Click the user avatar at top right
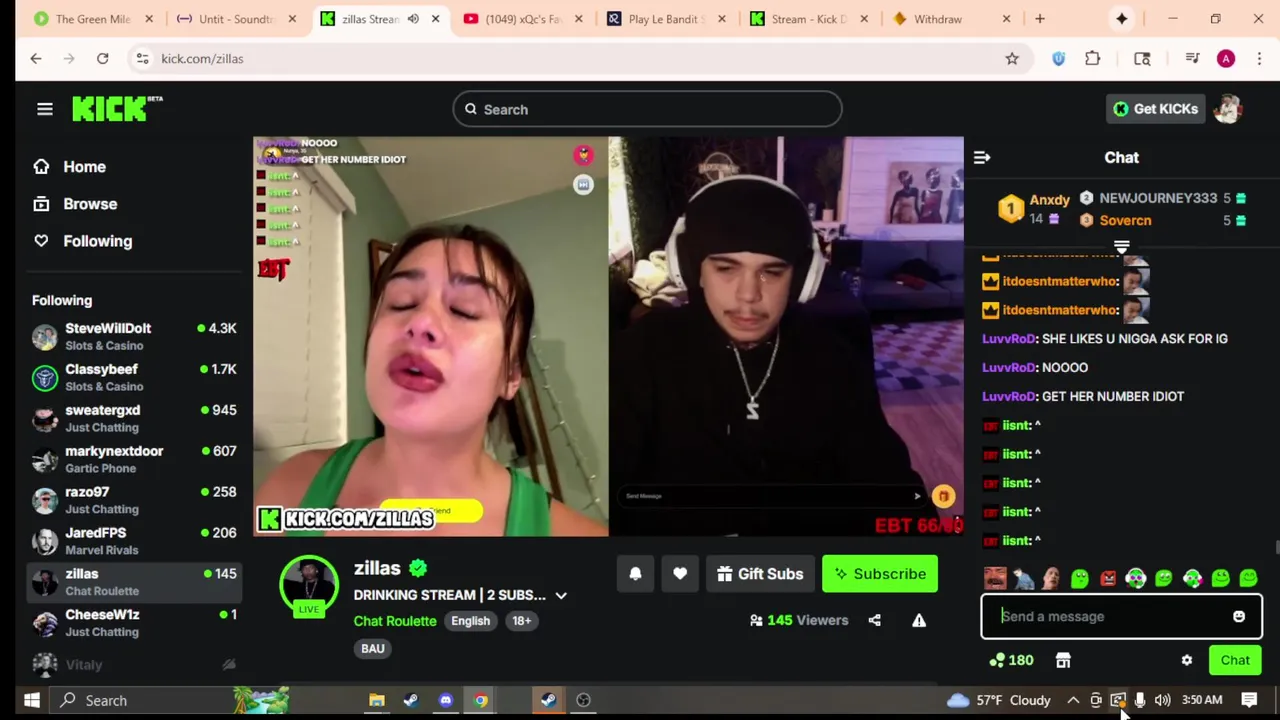 [1228, 109]
